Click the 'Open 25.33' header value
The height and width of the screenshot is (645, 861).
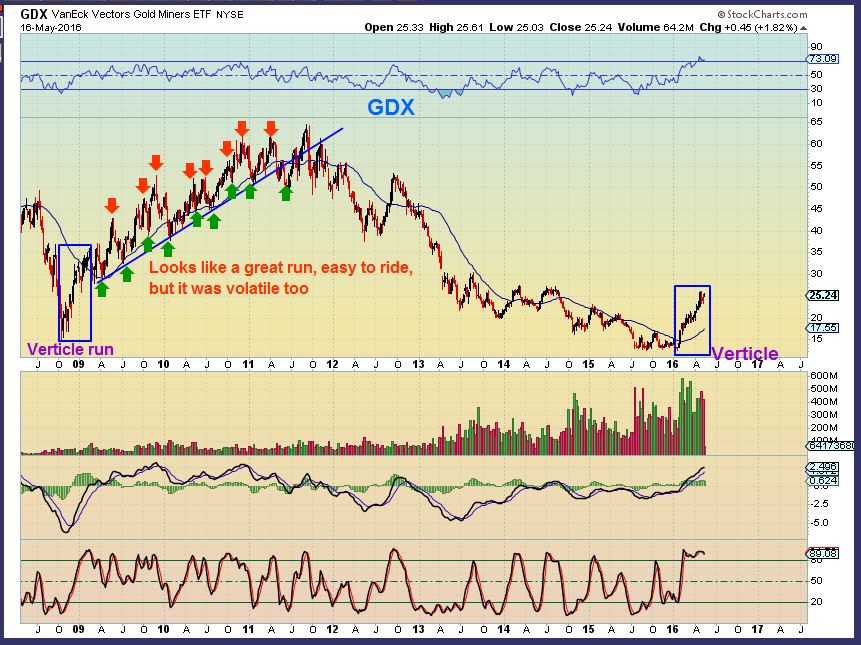click(394, 27)
